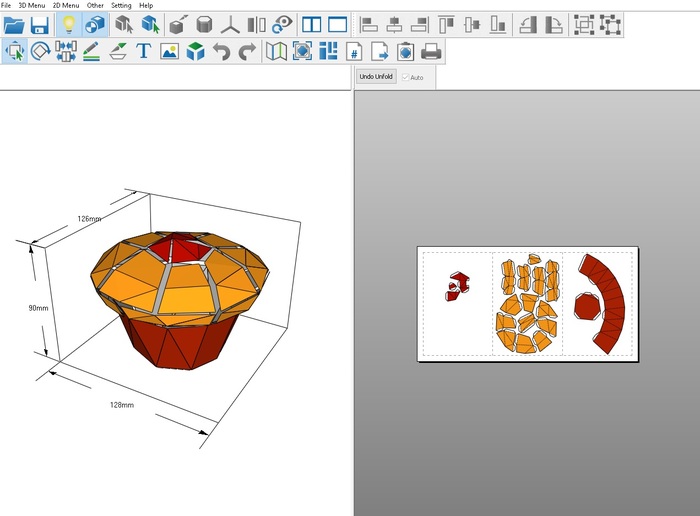Toggle the eye visibility icon in toolbar

point(282,24)
